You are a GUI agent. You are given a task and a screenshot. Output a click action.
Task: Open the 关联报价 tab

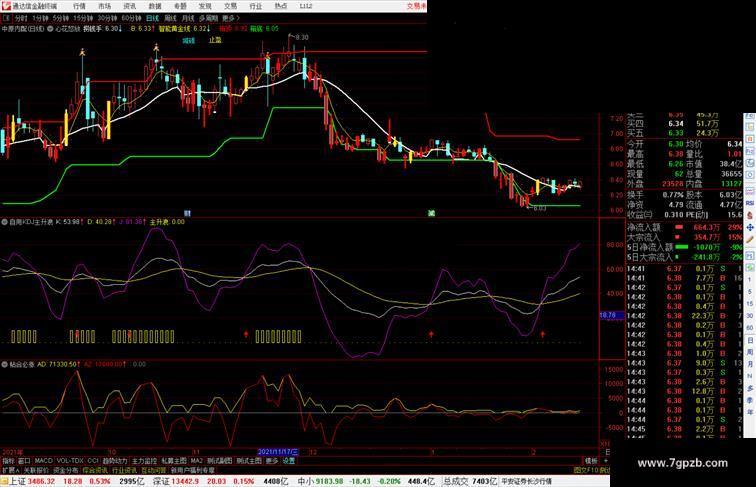click(36, 470)
